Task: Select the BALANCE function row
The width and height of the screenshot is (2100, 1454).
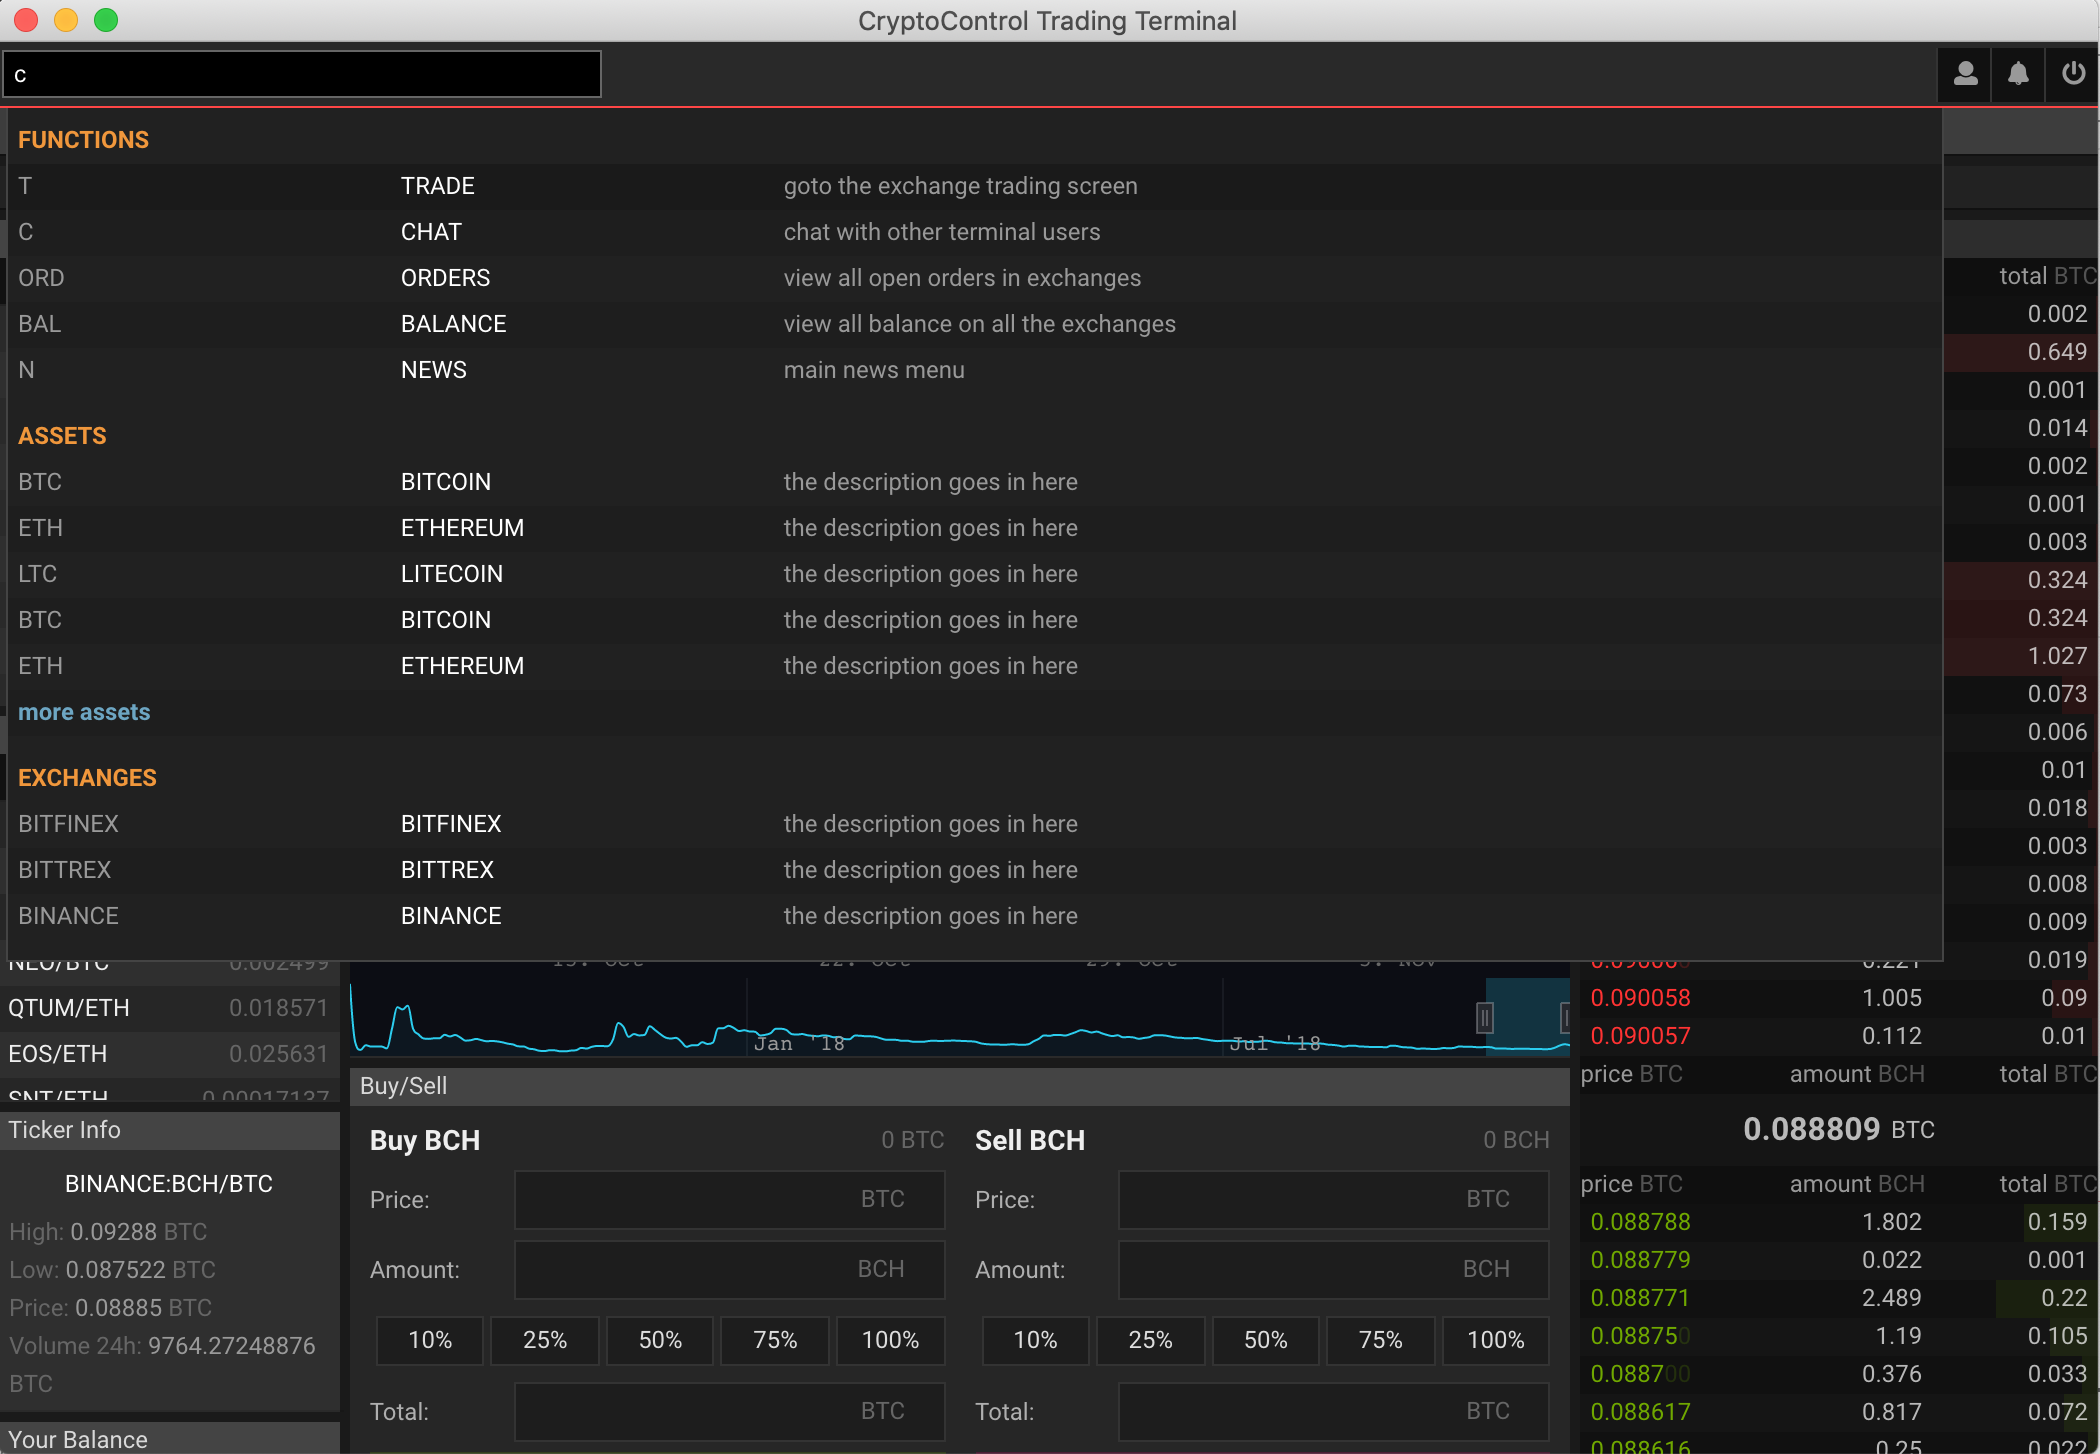Action: tap(975, 324)
